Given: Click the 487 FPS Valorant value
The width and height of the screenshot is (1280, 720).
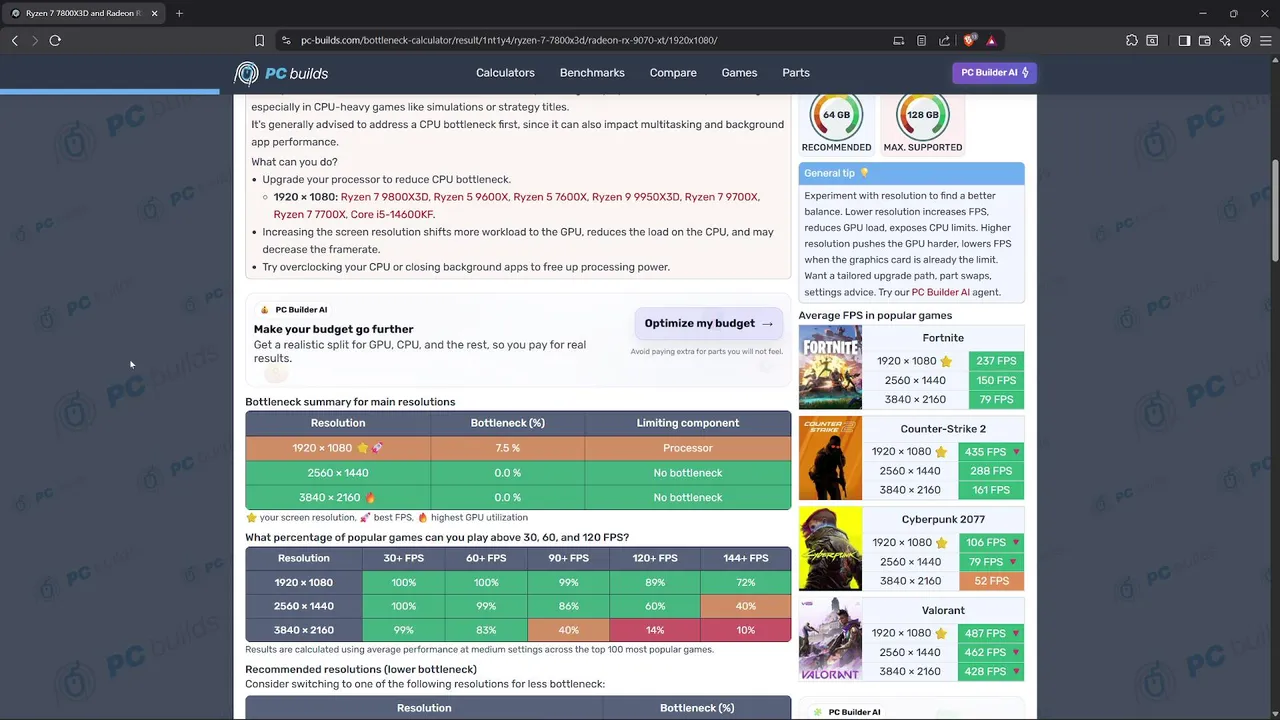Looking at the screenshot, I should pyautogui.click(x=990, y=633).
